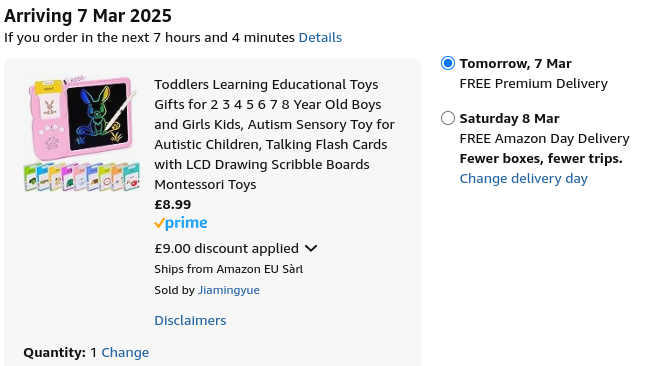
Task: Click the FREE Amazon Day Delivery label
Action: (544, 139)
